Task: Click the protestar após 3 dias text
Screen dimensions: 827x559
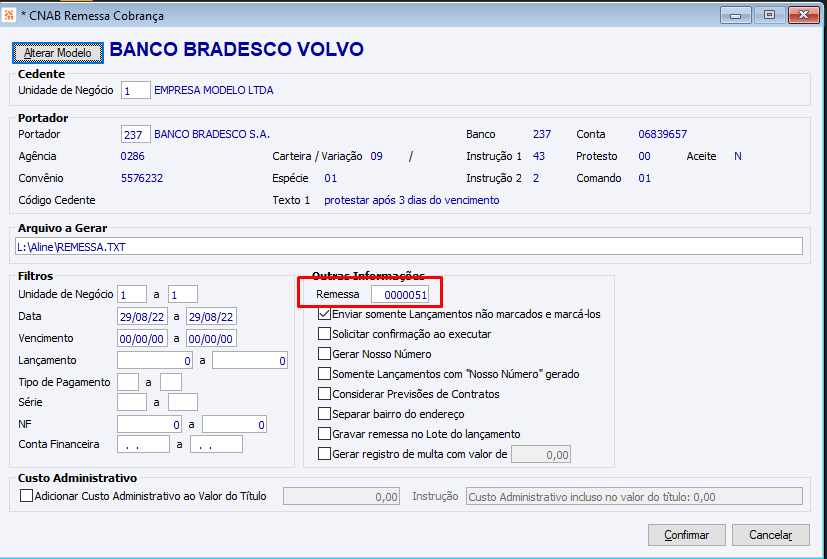Action: pos(412,200)
